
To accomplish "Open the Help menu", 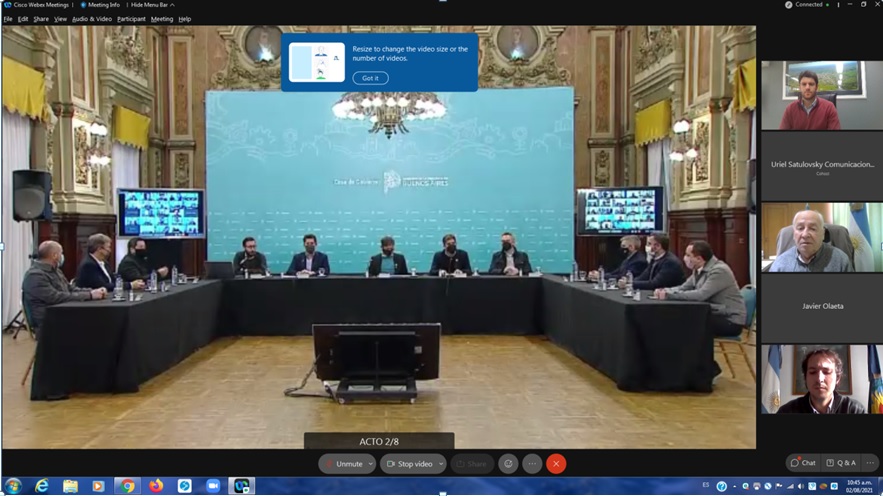I will click(185, 19).
